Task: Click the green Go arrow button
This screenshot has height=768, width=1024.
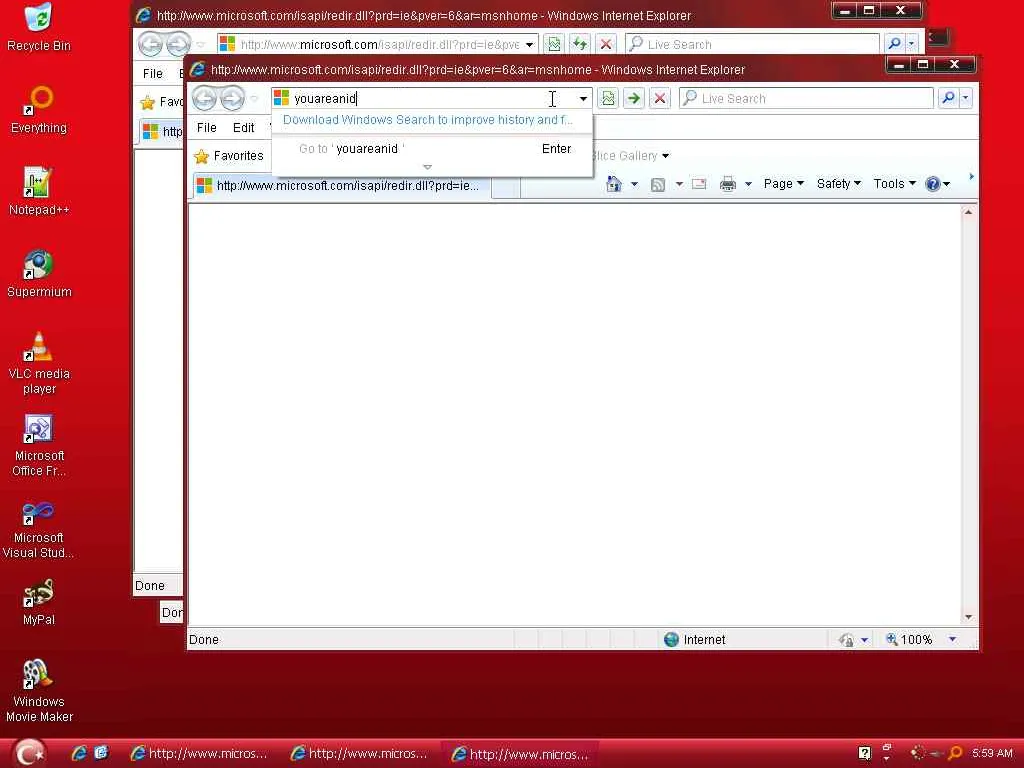Action: tap(633, 99)
